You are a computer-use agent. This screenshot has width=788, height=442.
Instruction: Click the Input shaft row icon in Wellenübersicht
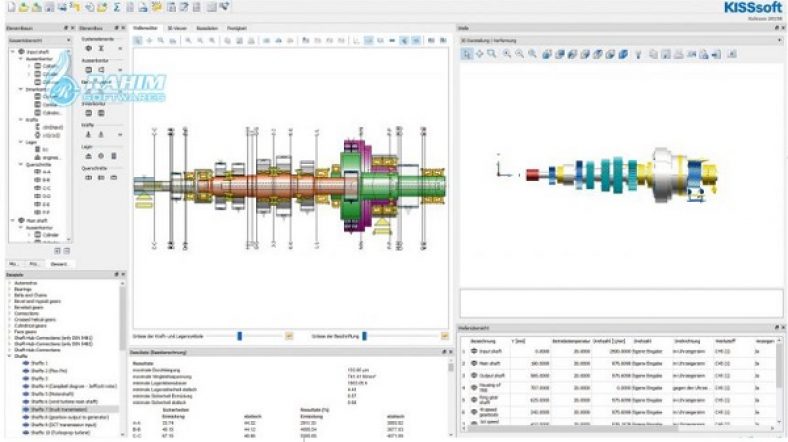(x=473, y=351)
